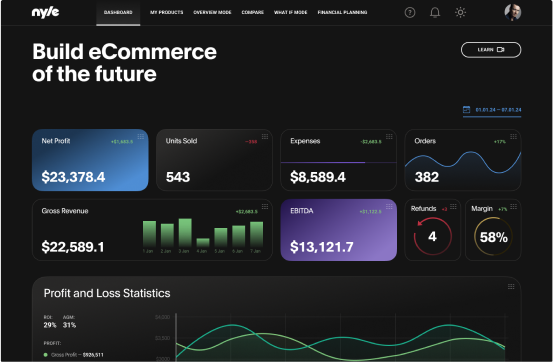Screen dimensions: 553x362
Task: Open the user profile avatar
Action: pos(512,12)
